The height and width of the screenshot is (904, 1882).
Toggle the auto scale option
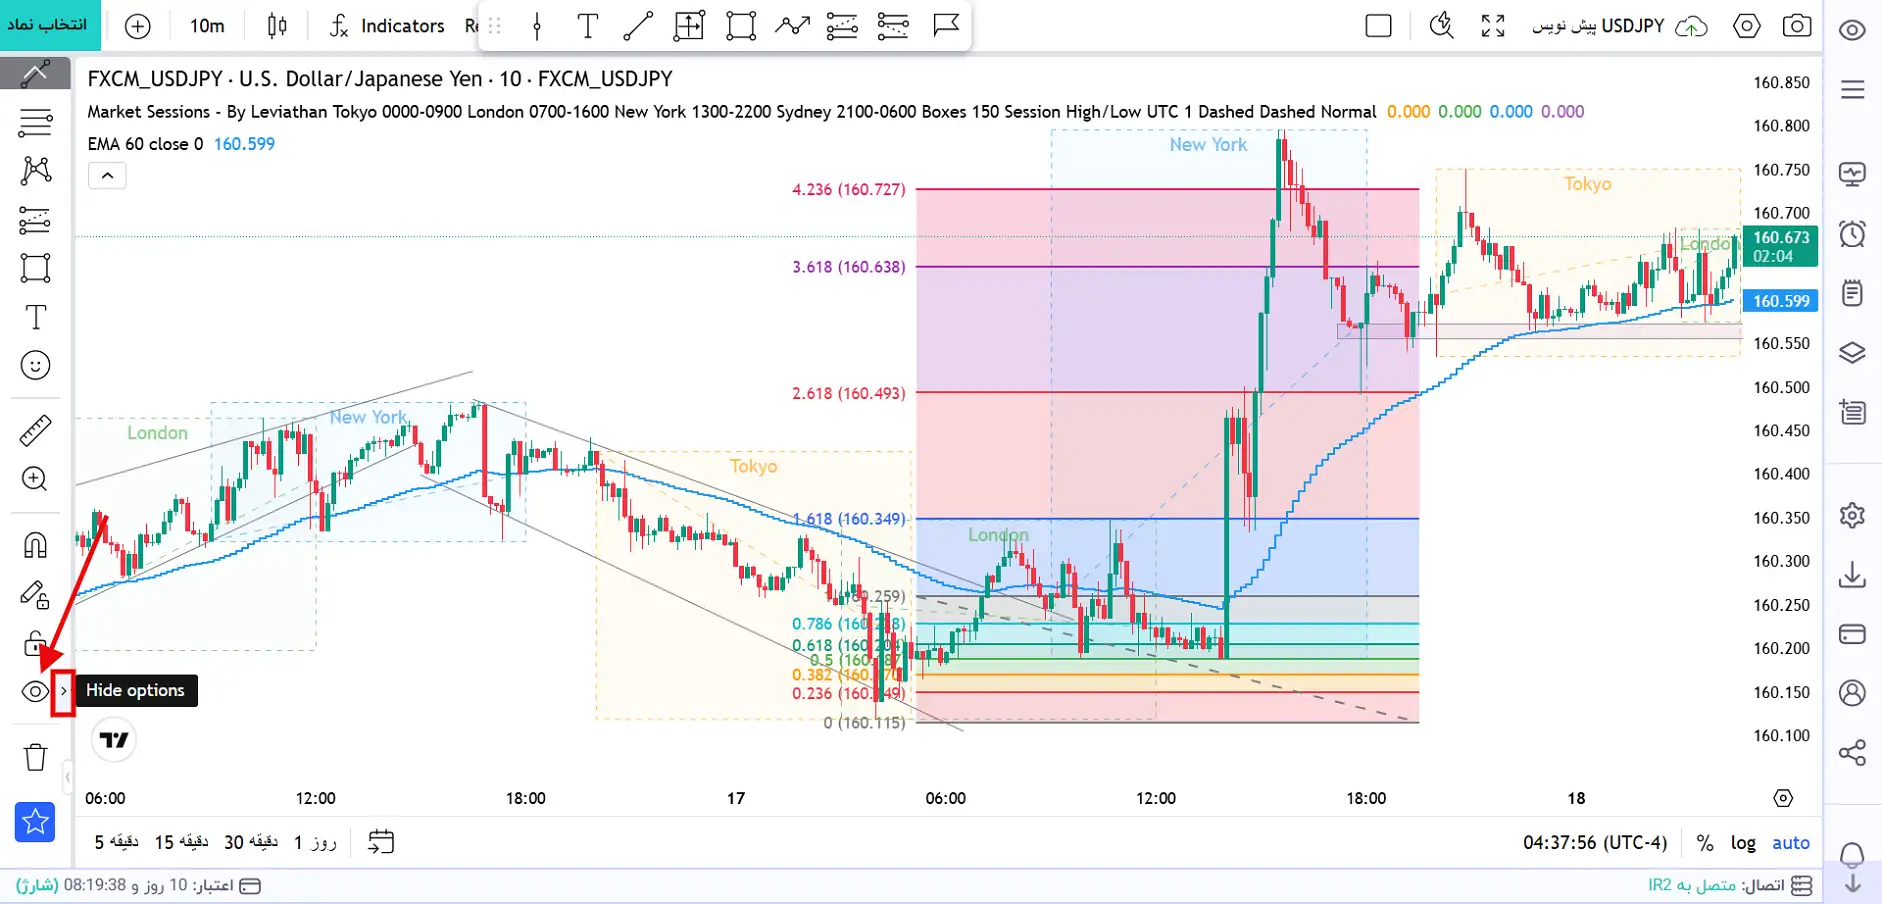click(x=1791, y=843)
